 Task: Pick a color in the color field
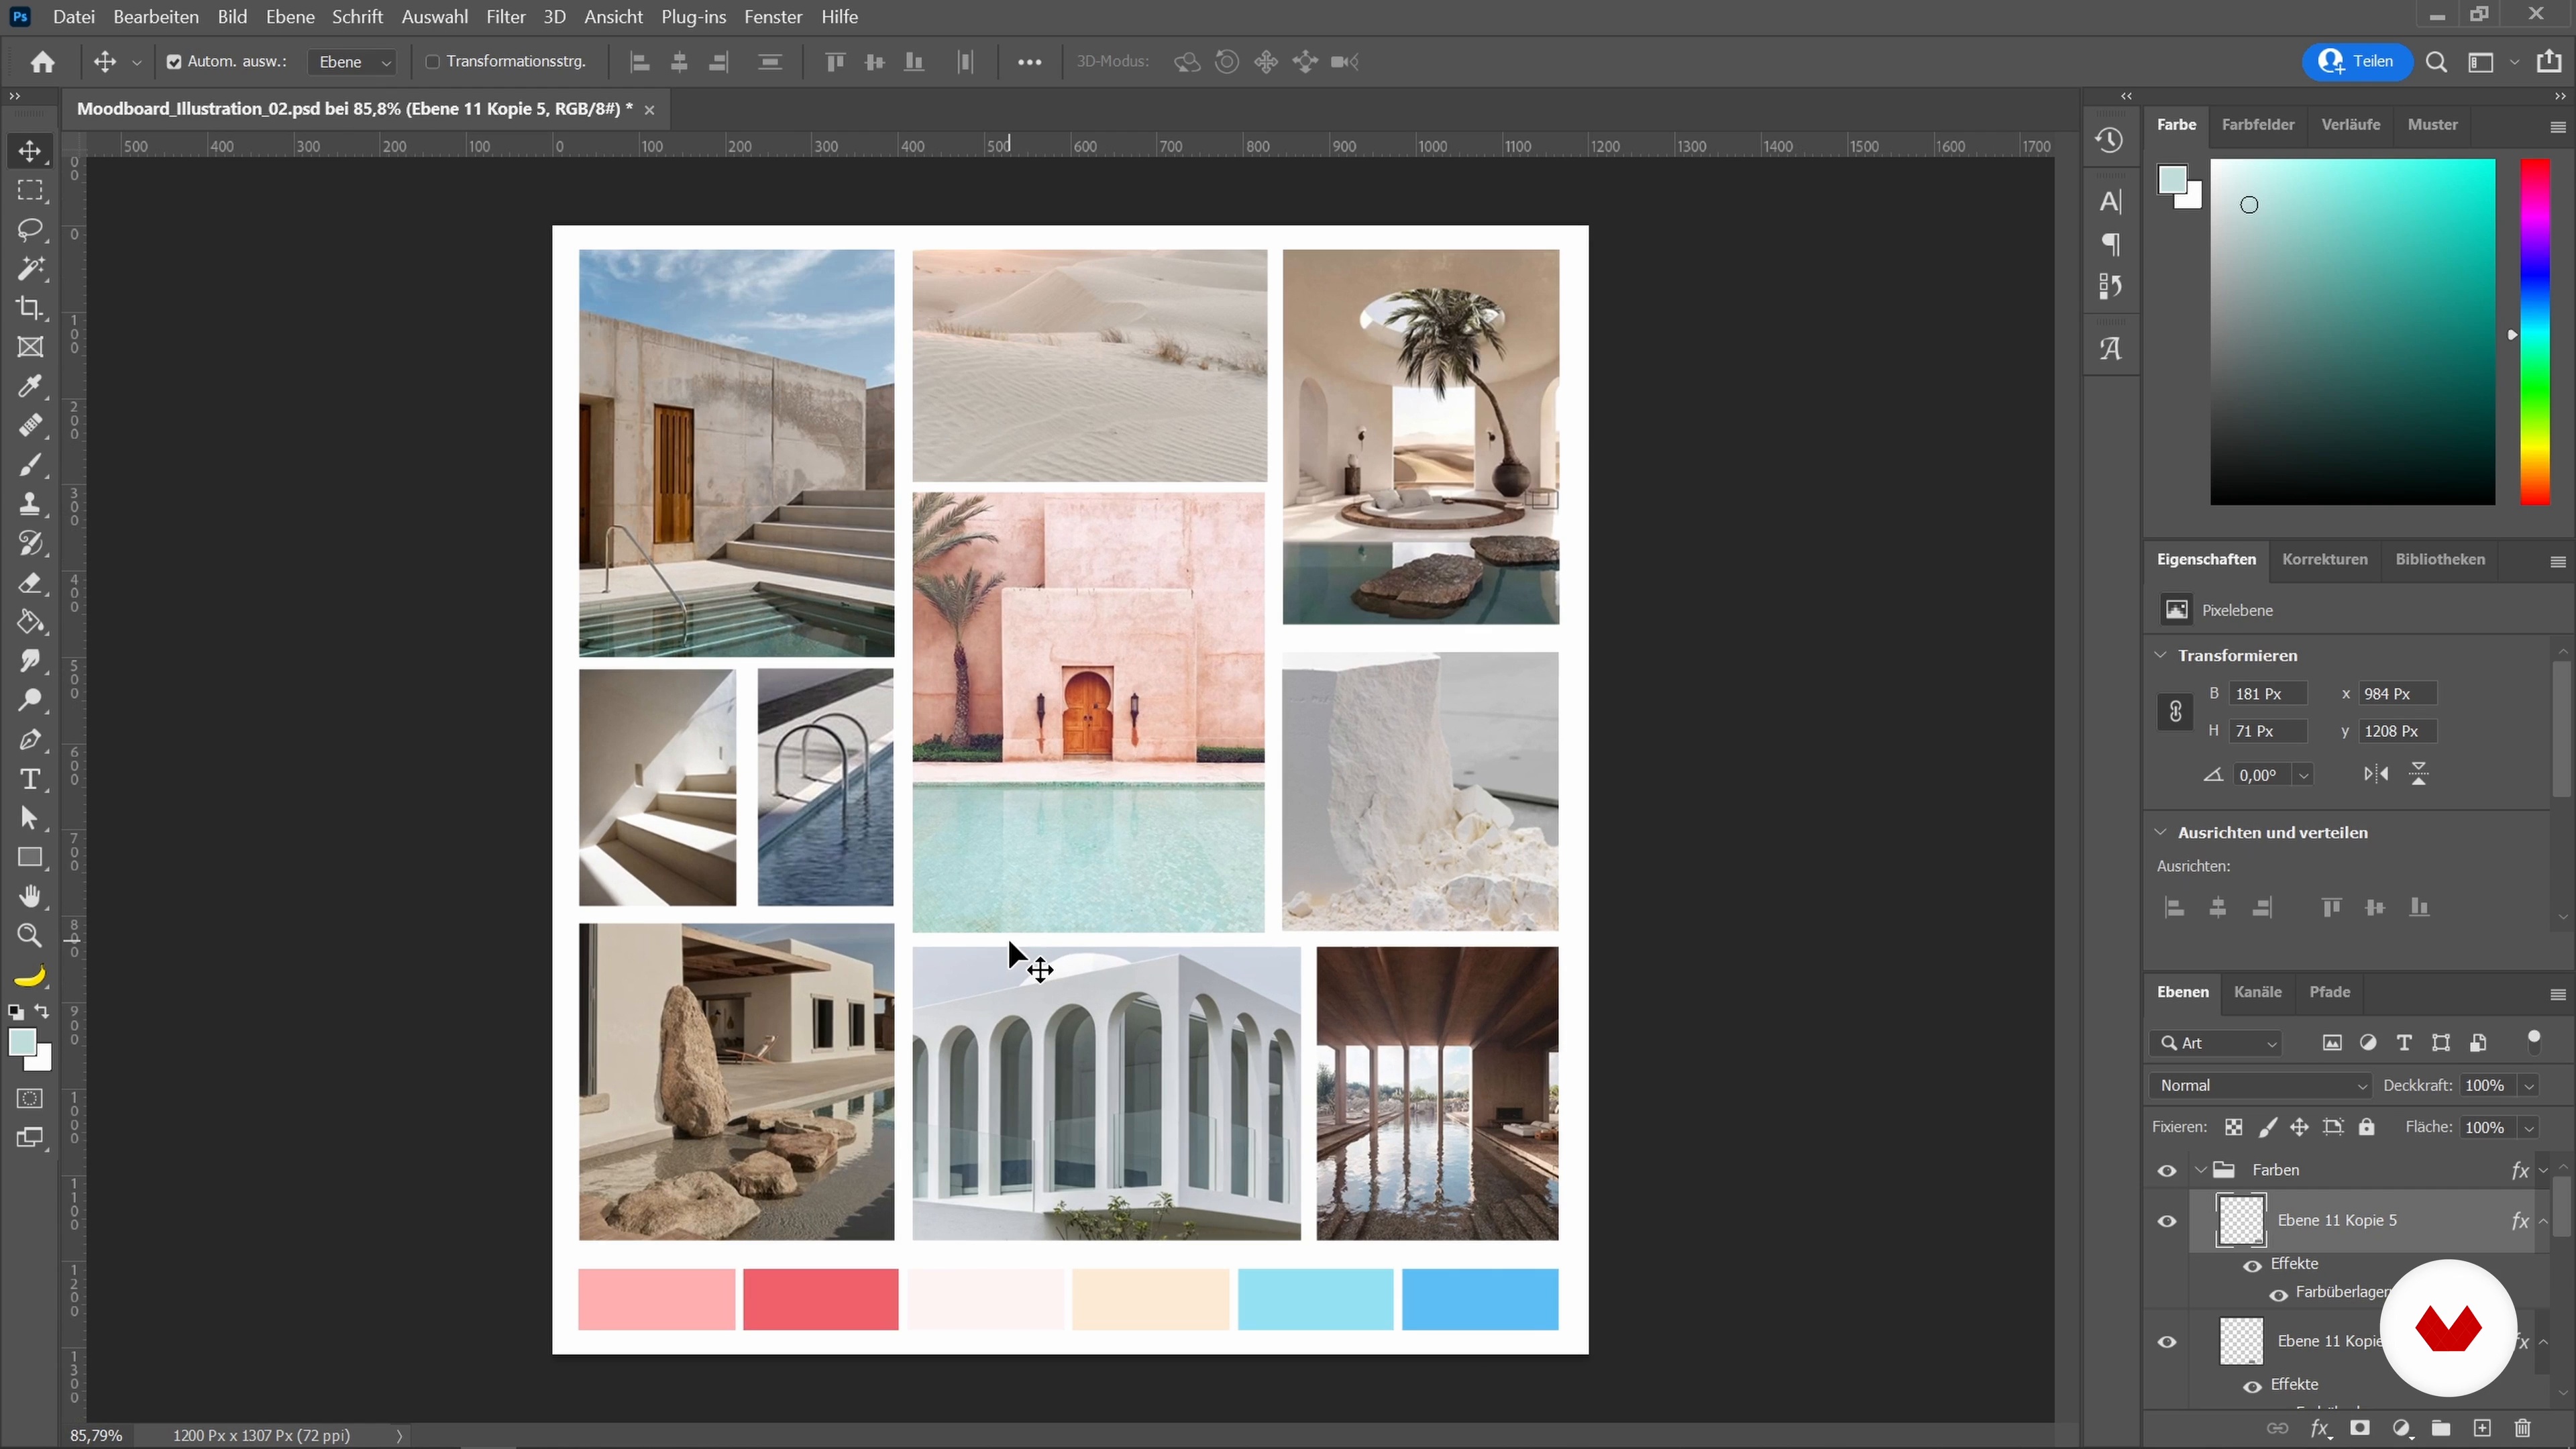2352,332
